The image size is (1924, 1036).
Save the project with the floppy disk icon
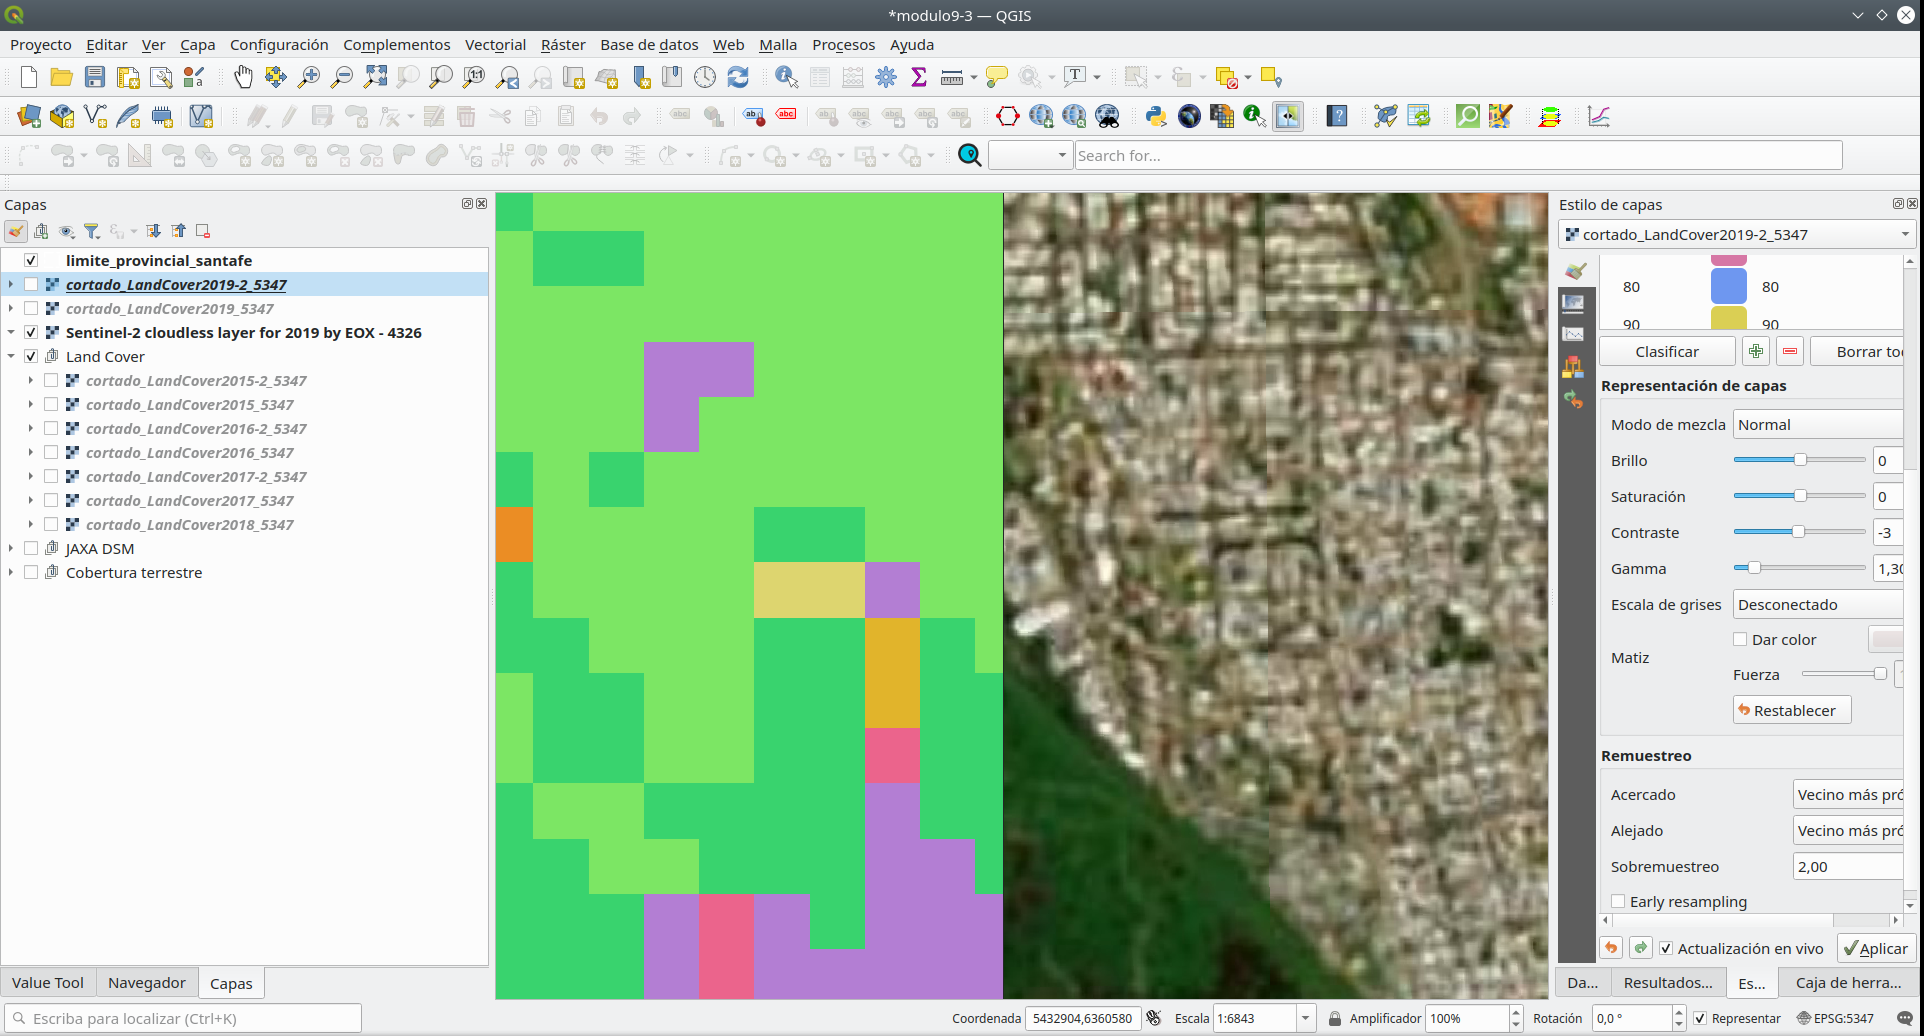click(95, 77)
